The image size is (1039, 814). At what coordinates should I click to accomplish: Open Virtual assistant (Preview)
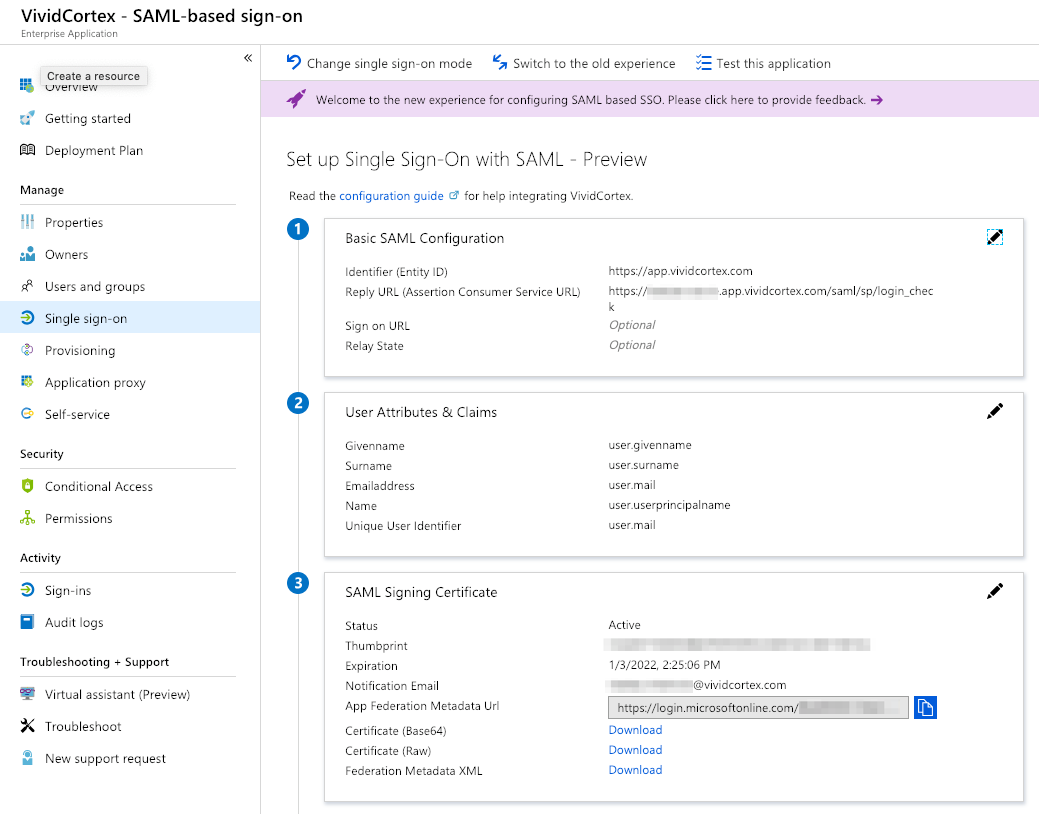click(x=117, y=694)
